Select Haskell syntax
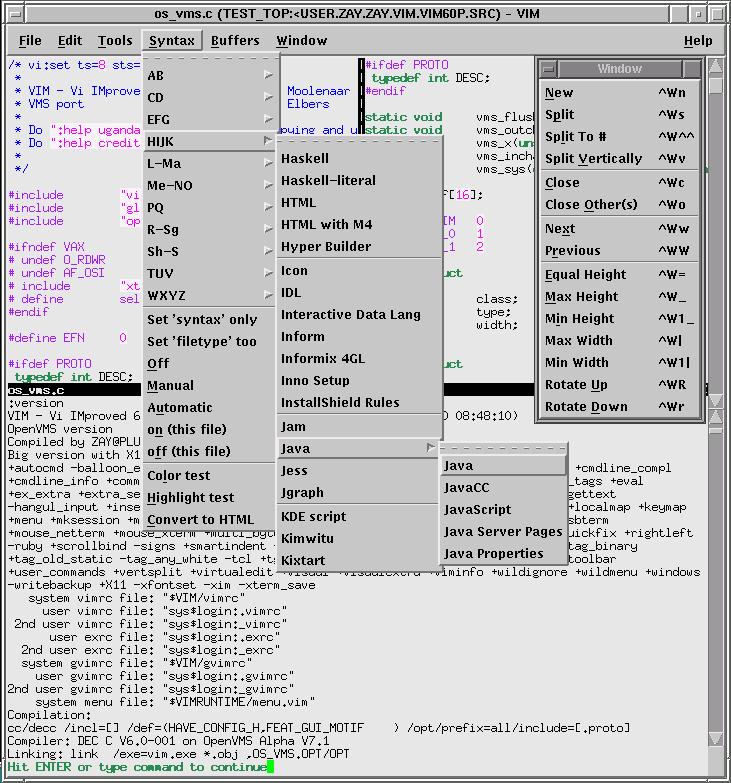This screenshot has height=783, width=731. tap(359, 158)
